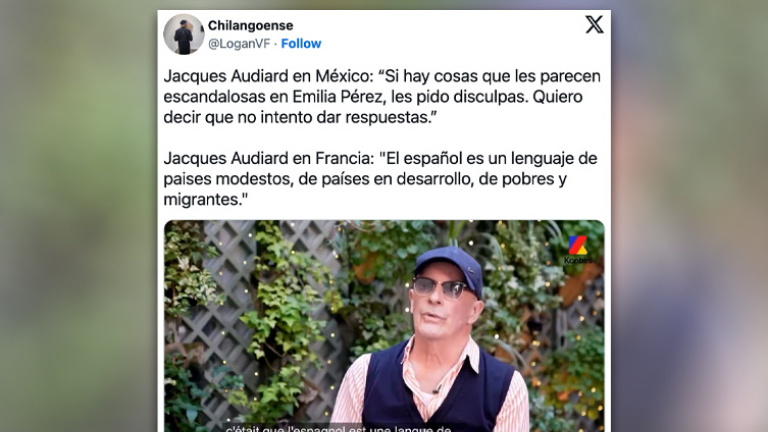
Task: Click the blurred background left of tweet
Action: 78,216
